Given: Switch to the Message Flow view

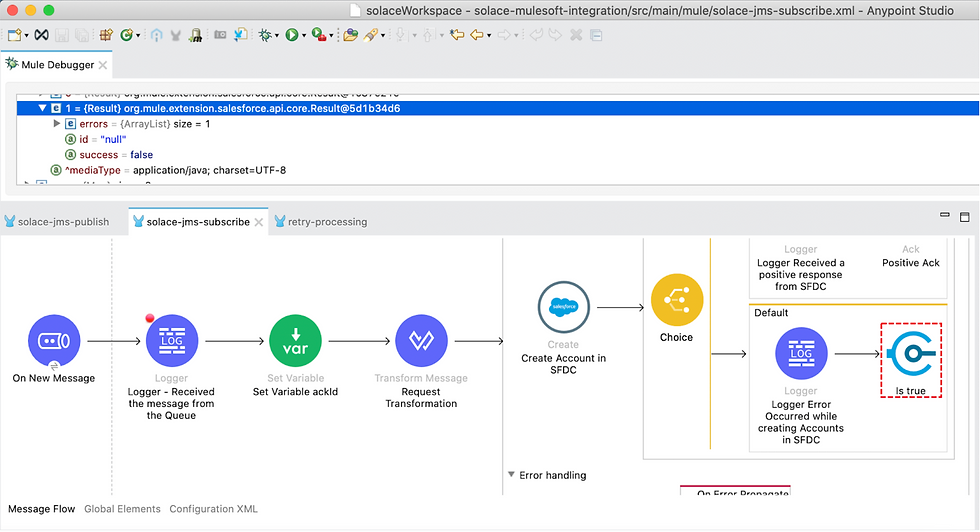Looking at the screenshot, I should (41, 509).
